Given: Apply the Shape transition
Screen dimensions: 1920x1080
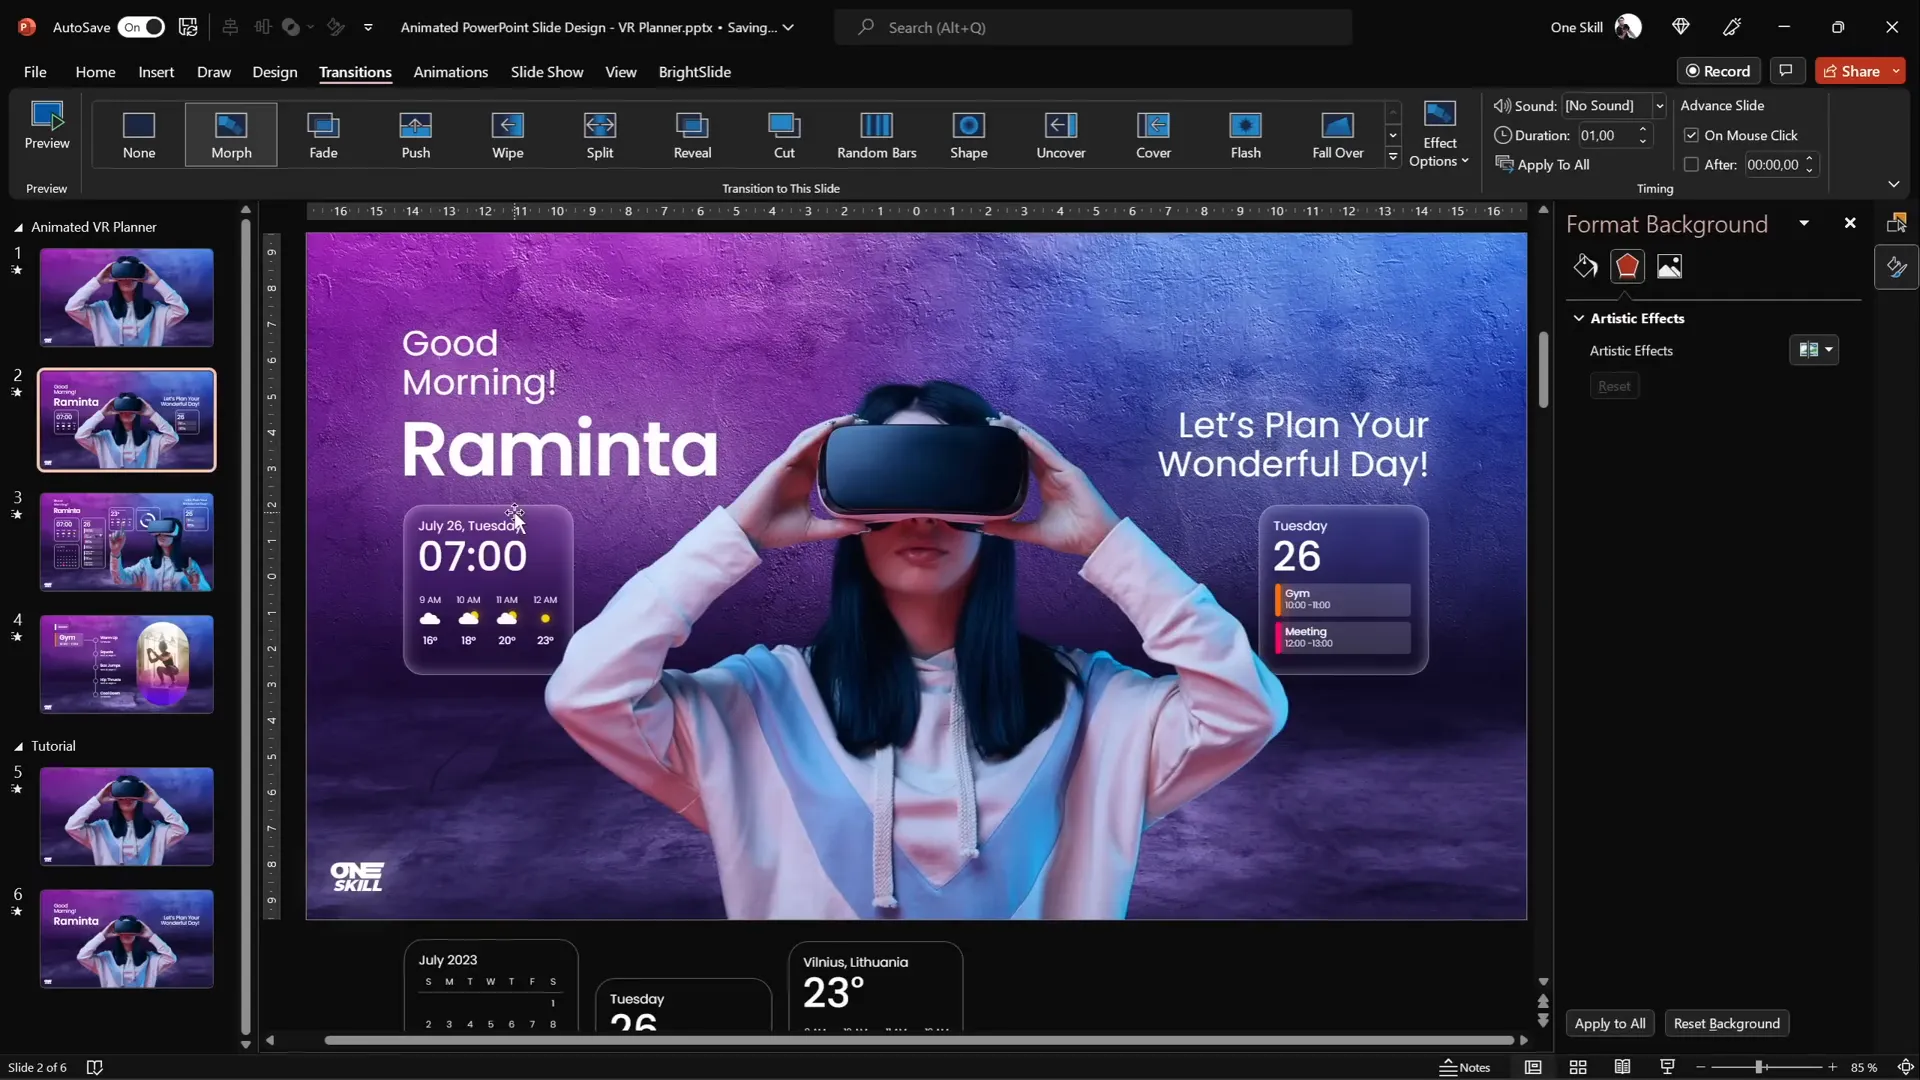Looking at the screenshot, I should point(968,134).
